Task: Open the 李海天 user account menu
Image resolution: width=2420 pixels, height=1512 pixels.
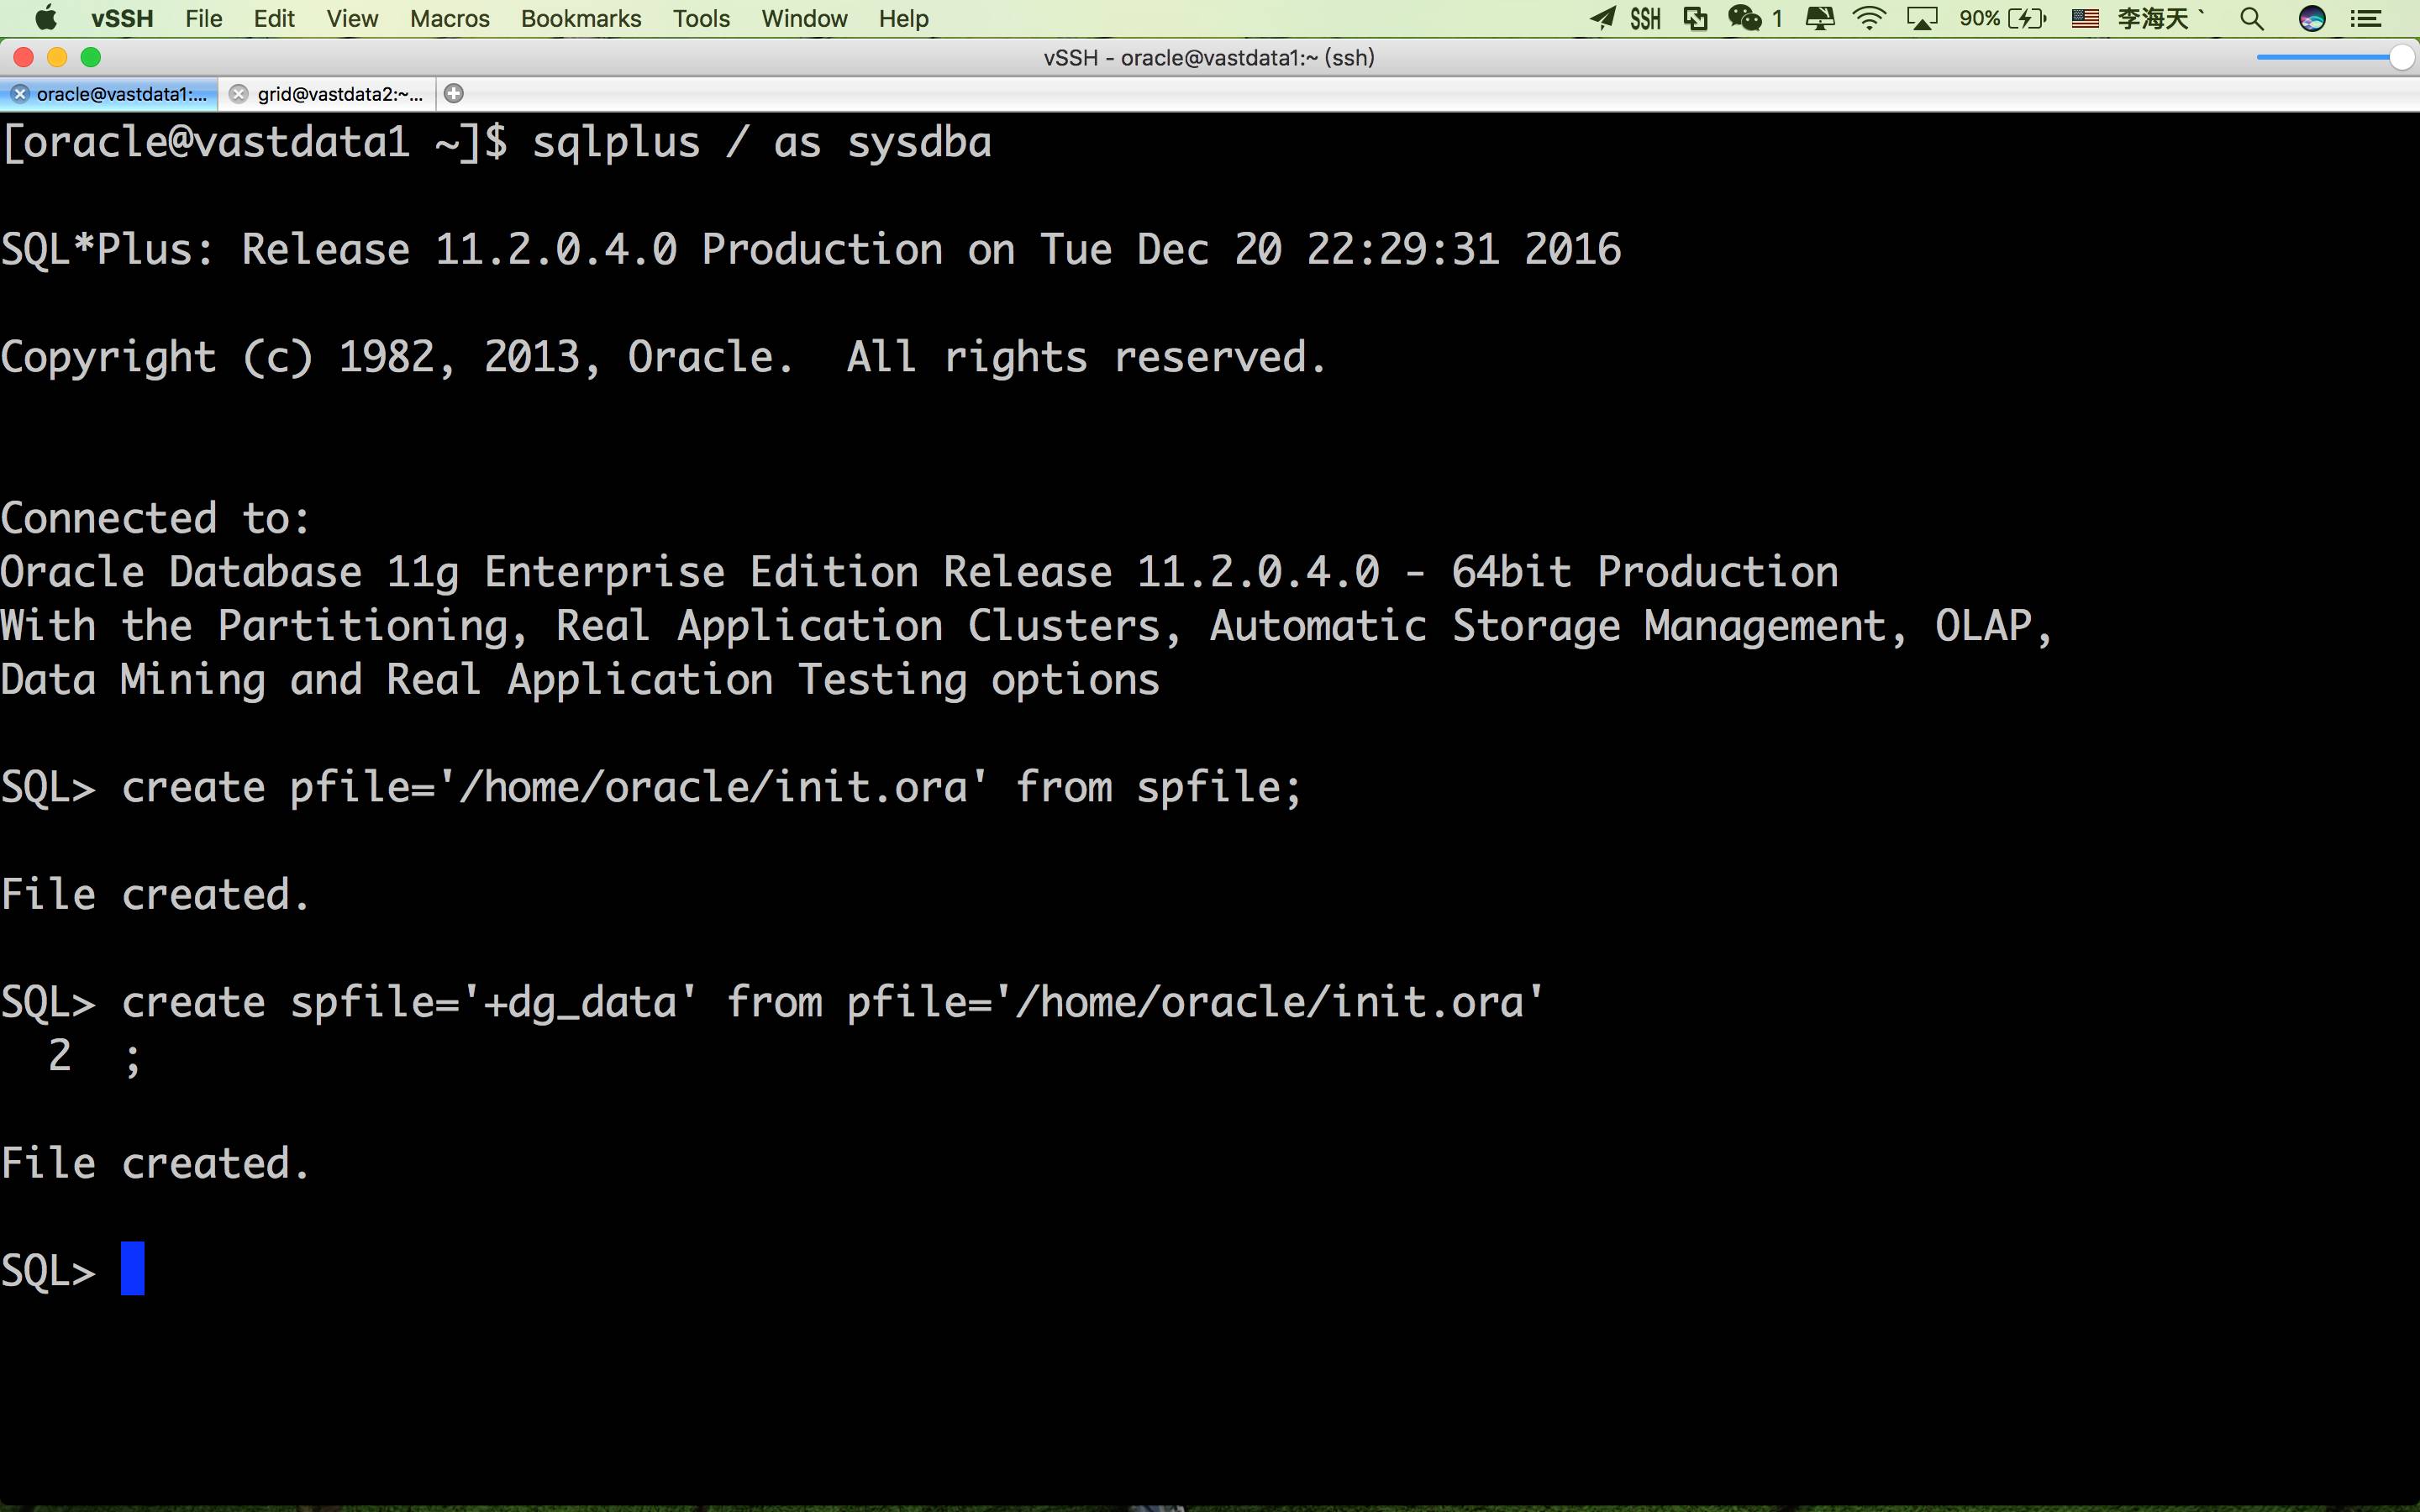Action: coord(2160,18)
